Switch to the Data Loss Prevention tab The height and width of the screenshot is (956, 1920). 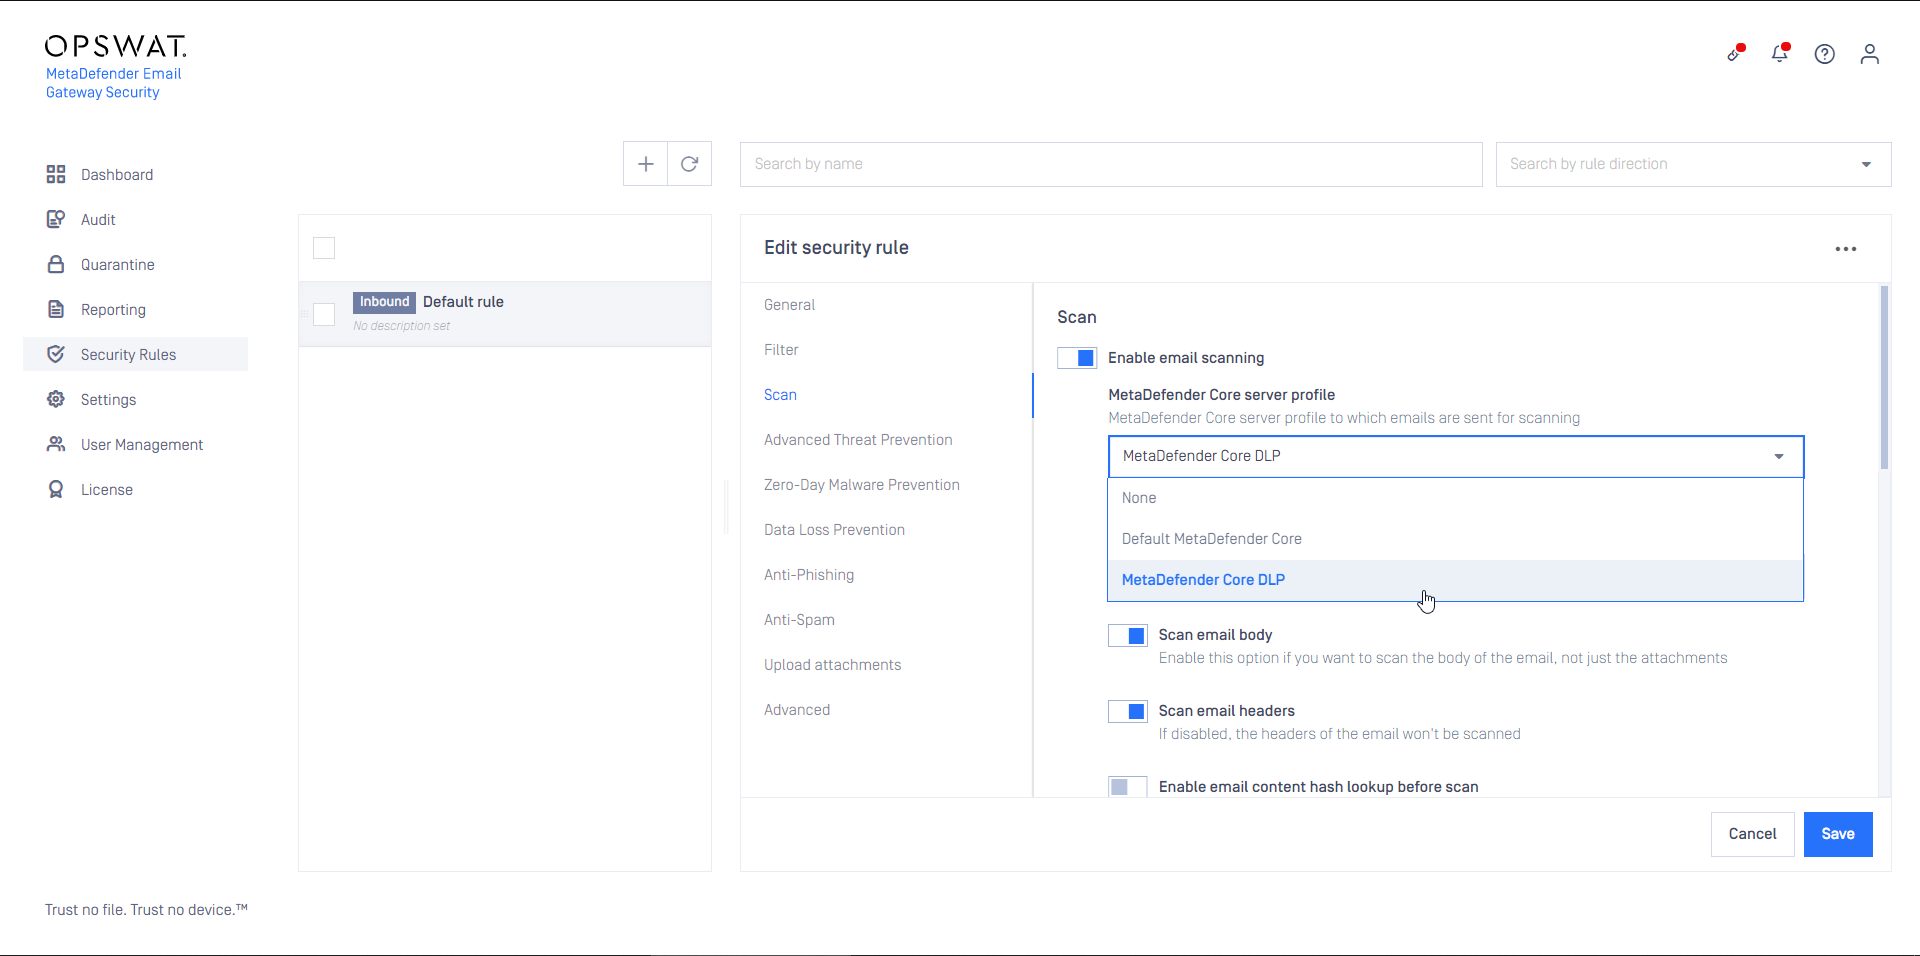(834, 530)
